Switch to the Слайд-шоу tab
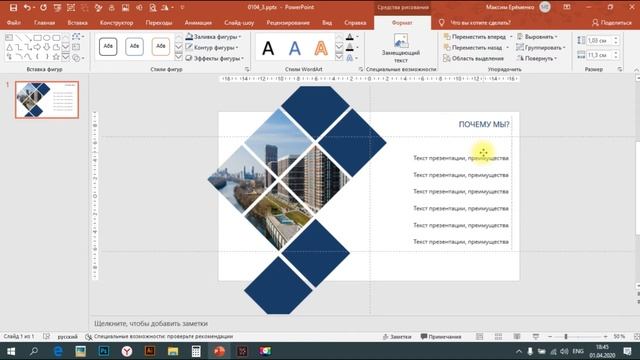Image resolution: width=640 pixels, height=360 pixels. [239, 23]
